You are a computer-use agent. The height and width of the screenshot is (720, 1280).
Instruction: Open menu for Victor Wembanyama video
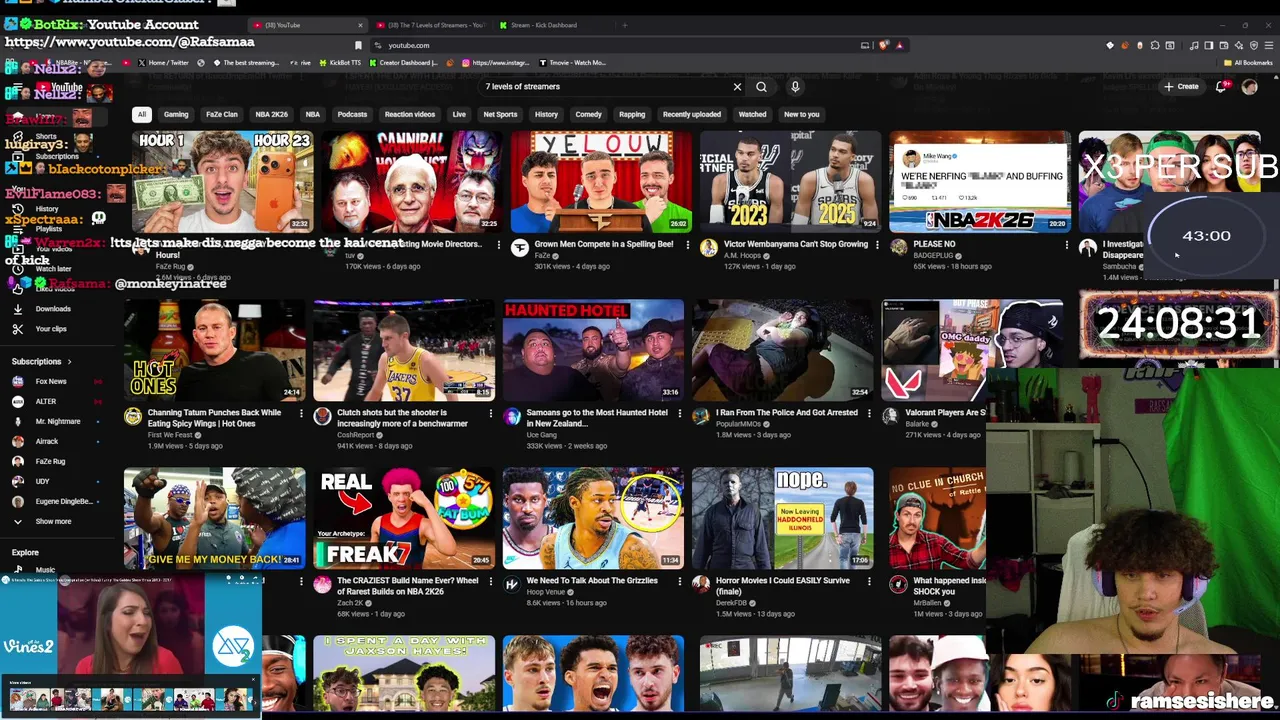(x=876, y=244)
